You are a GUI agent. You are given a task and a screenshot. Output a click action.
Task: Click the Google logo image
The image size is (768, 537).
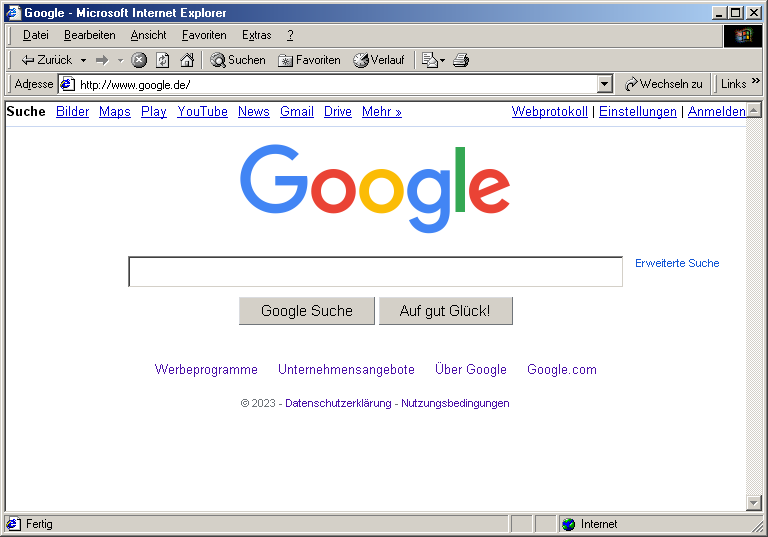[375, 189]
